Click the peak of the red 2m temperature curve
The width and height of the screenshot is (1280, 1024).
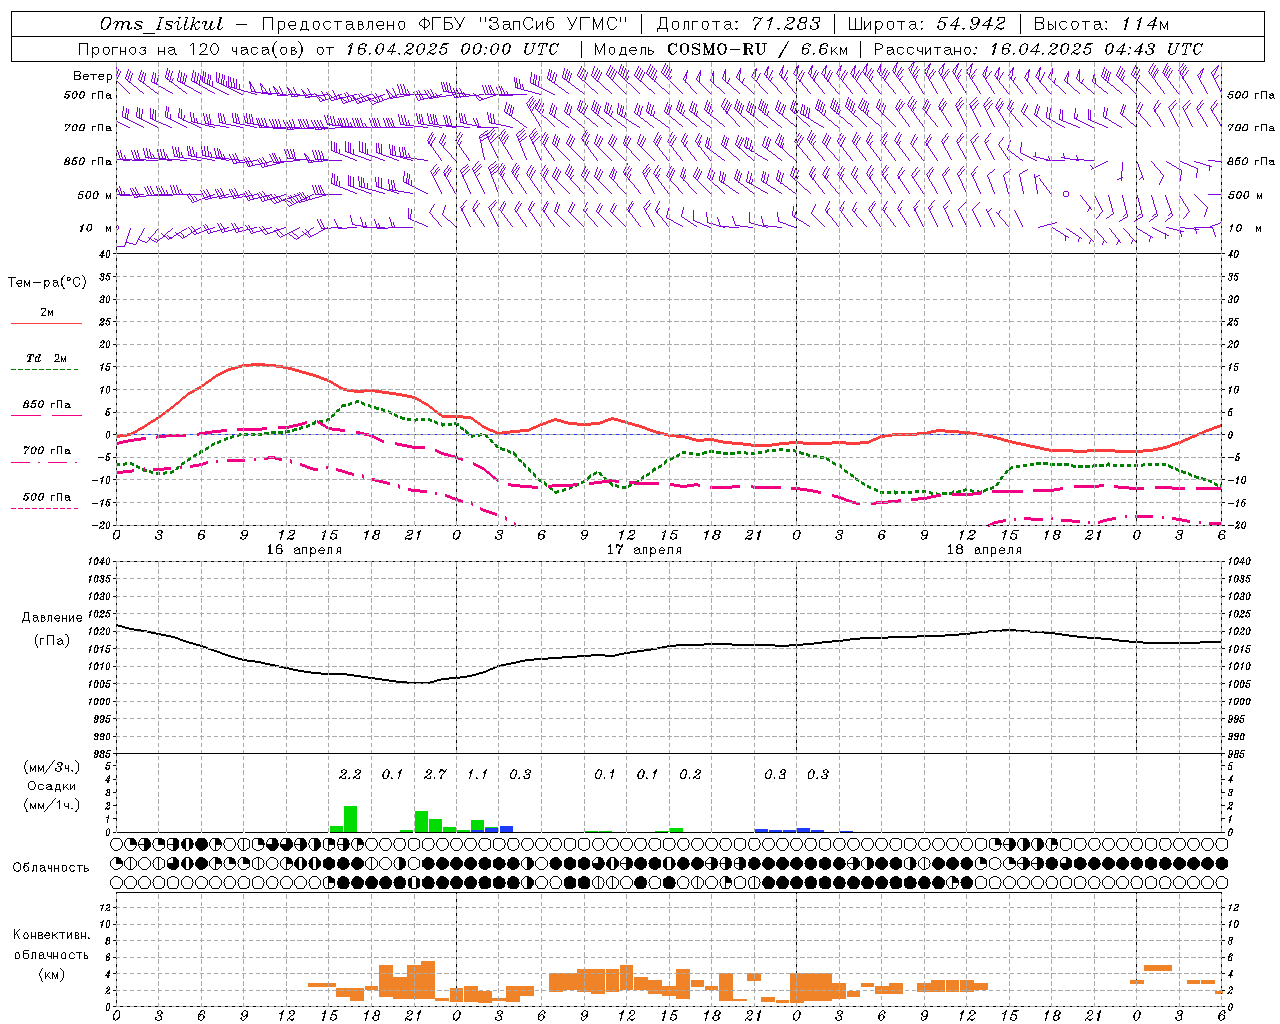click(257, 364)
